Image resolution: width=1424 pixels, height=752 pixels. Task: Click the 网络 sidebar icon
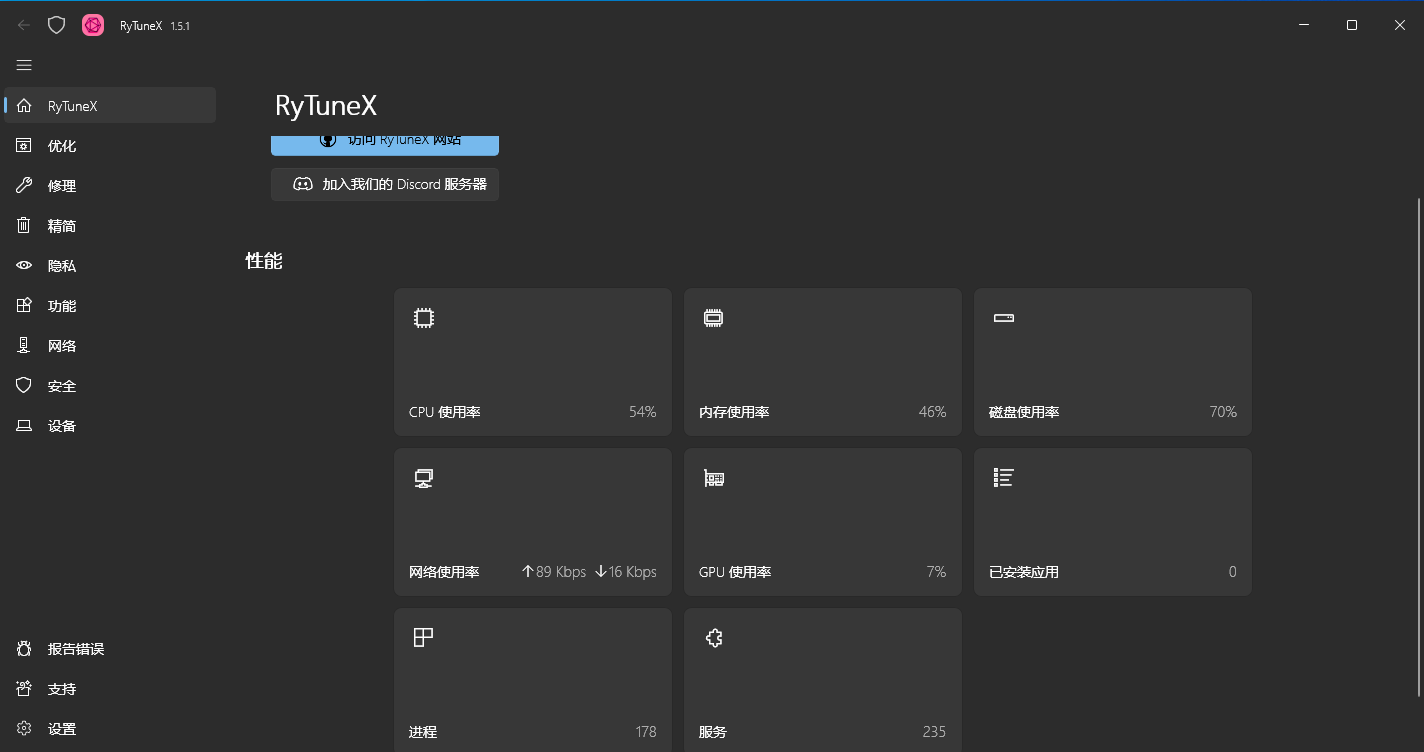tap(24, 346)
